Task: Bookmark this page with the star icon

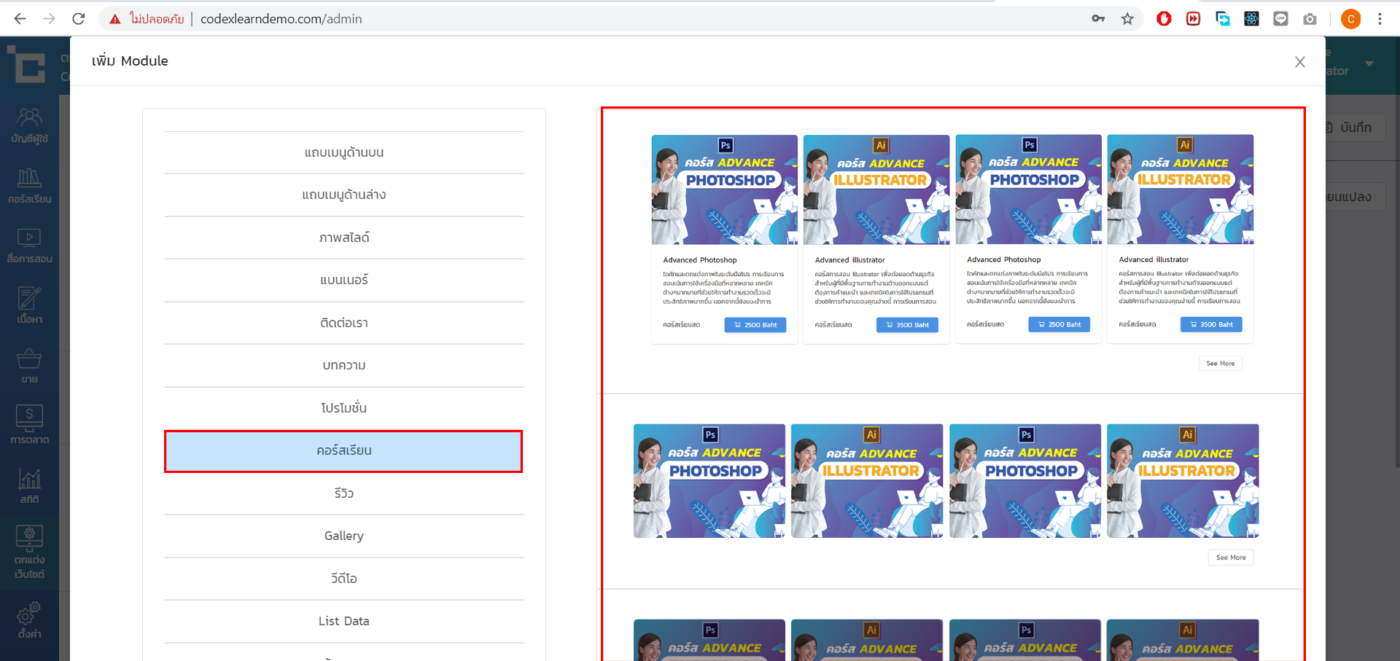Action: tap(1127, 19)
